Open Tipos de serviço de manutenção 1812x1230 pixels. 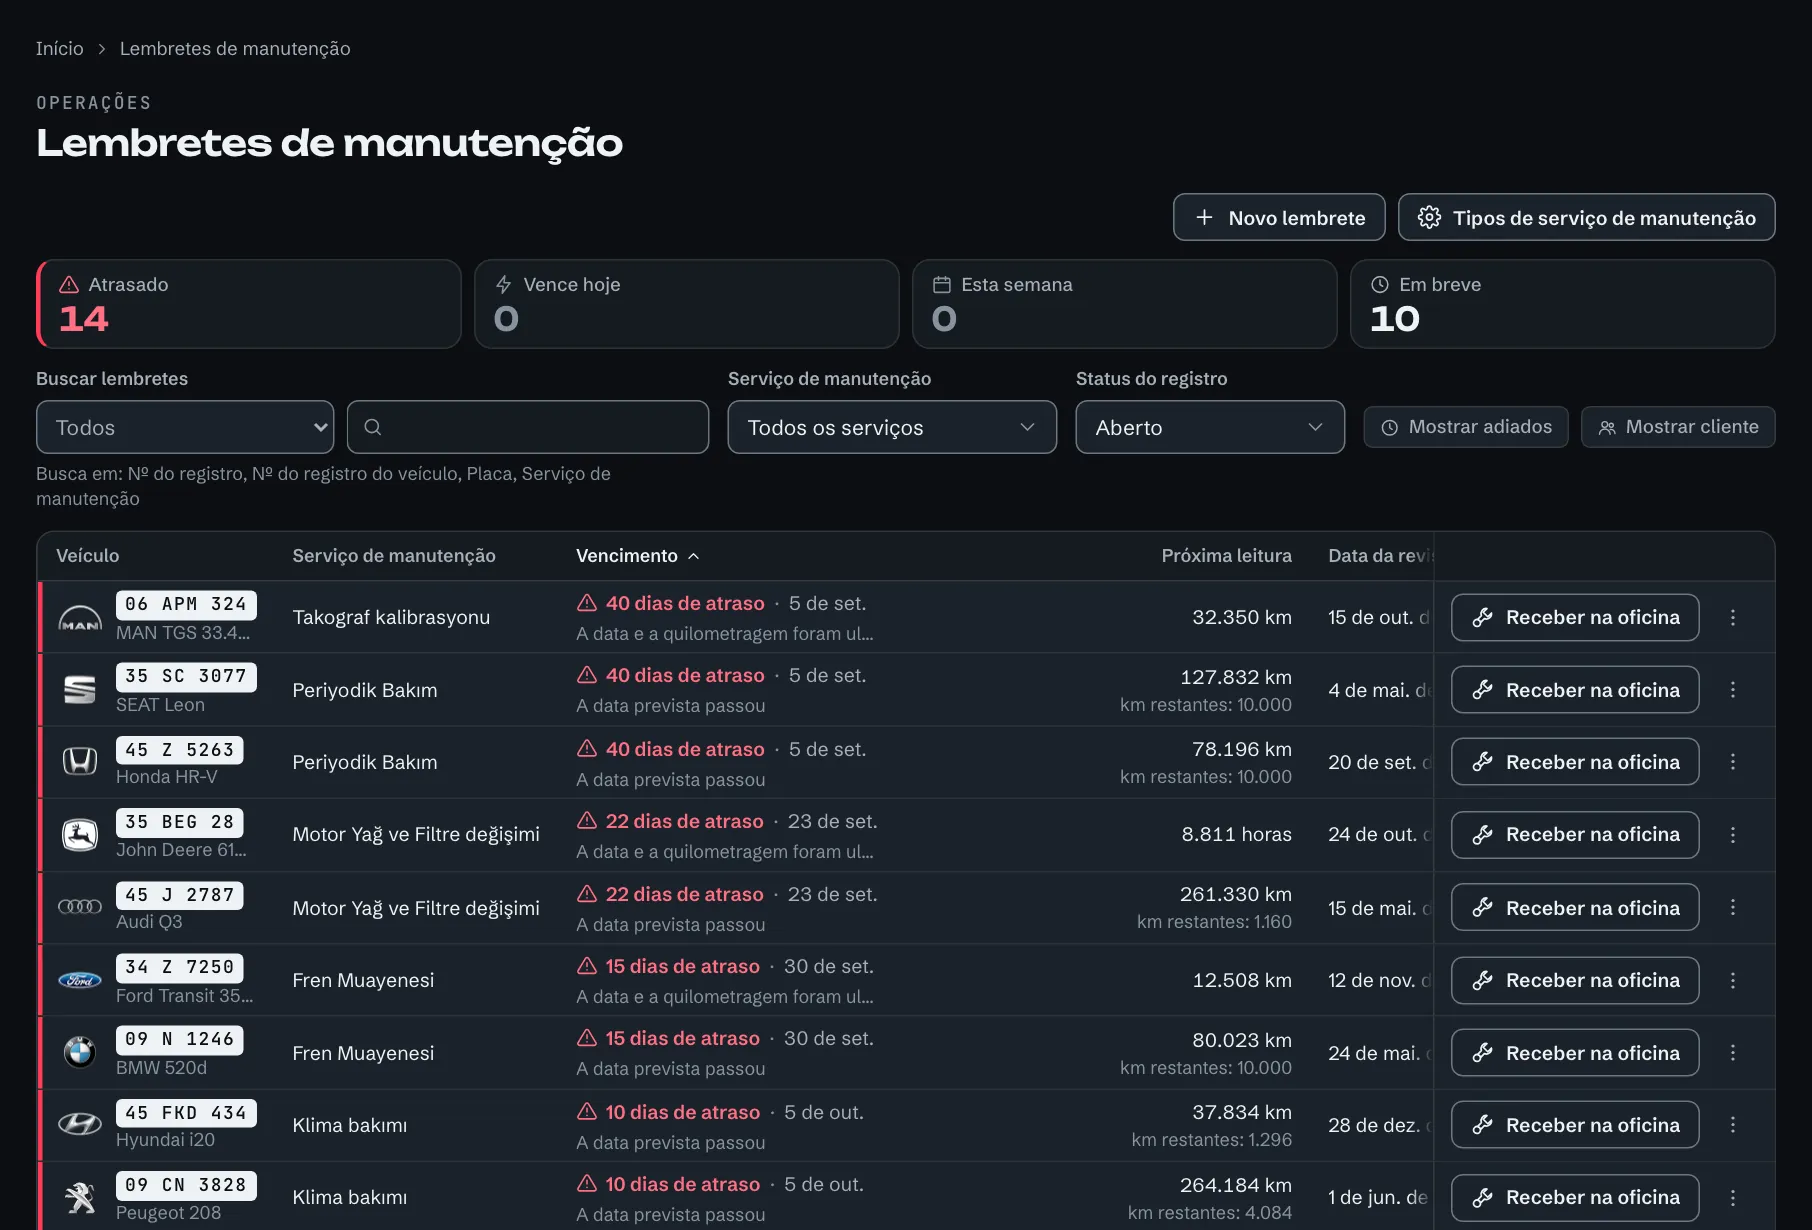(1587, 217)
